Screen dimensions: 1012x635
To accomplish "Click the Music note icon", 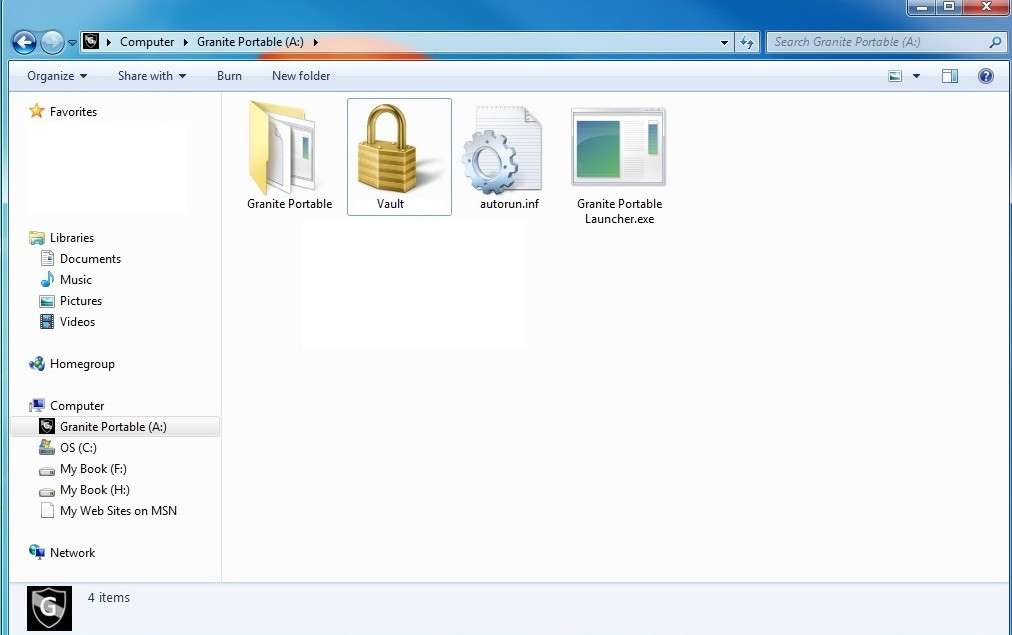I will point(47,279).
